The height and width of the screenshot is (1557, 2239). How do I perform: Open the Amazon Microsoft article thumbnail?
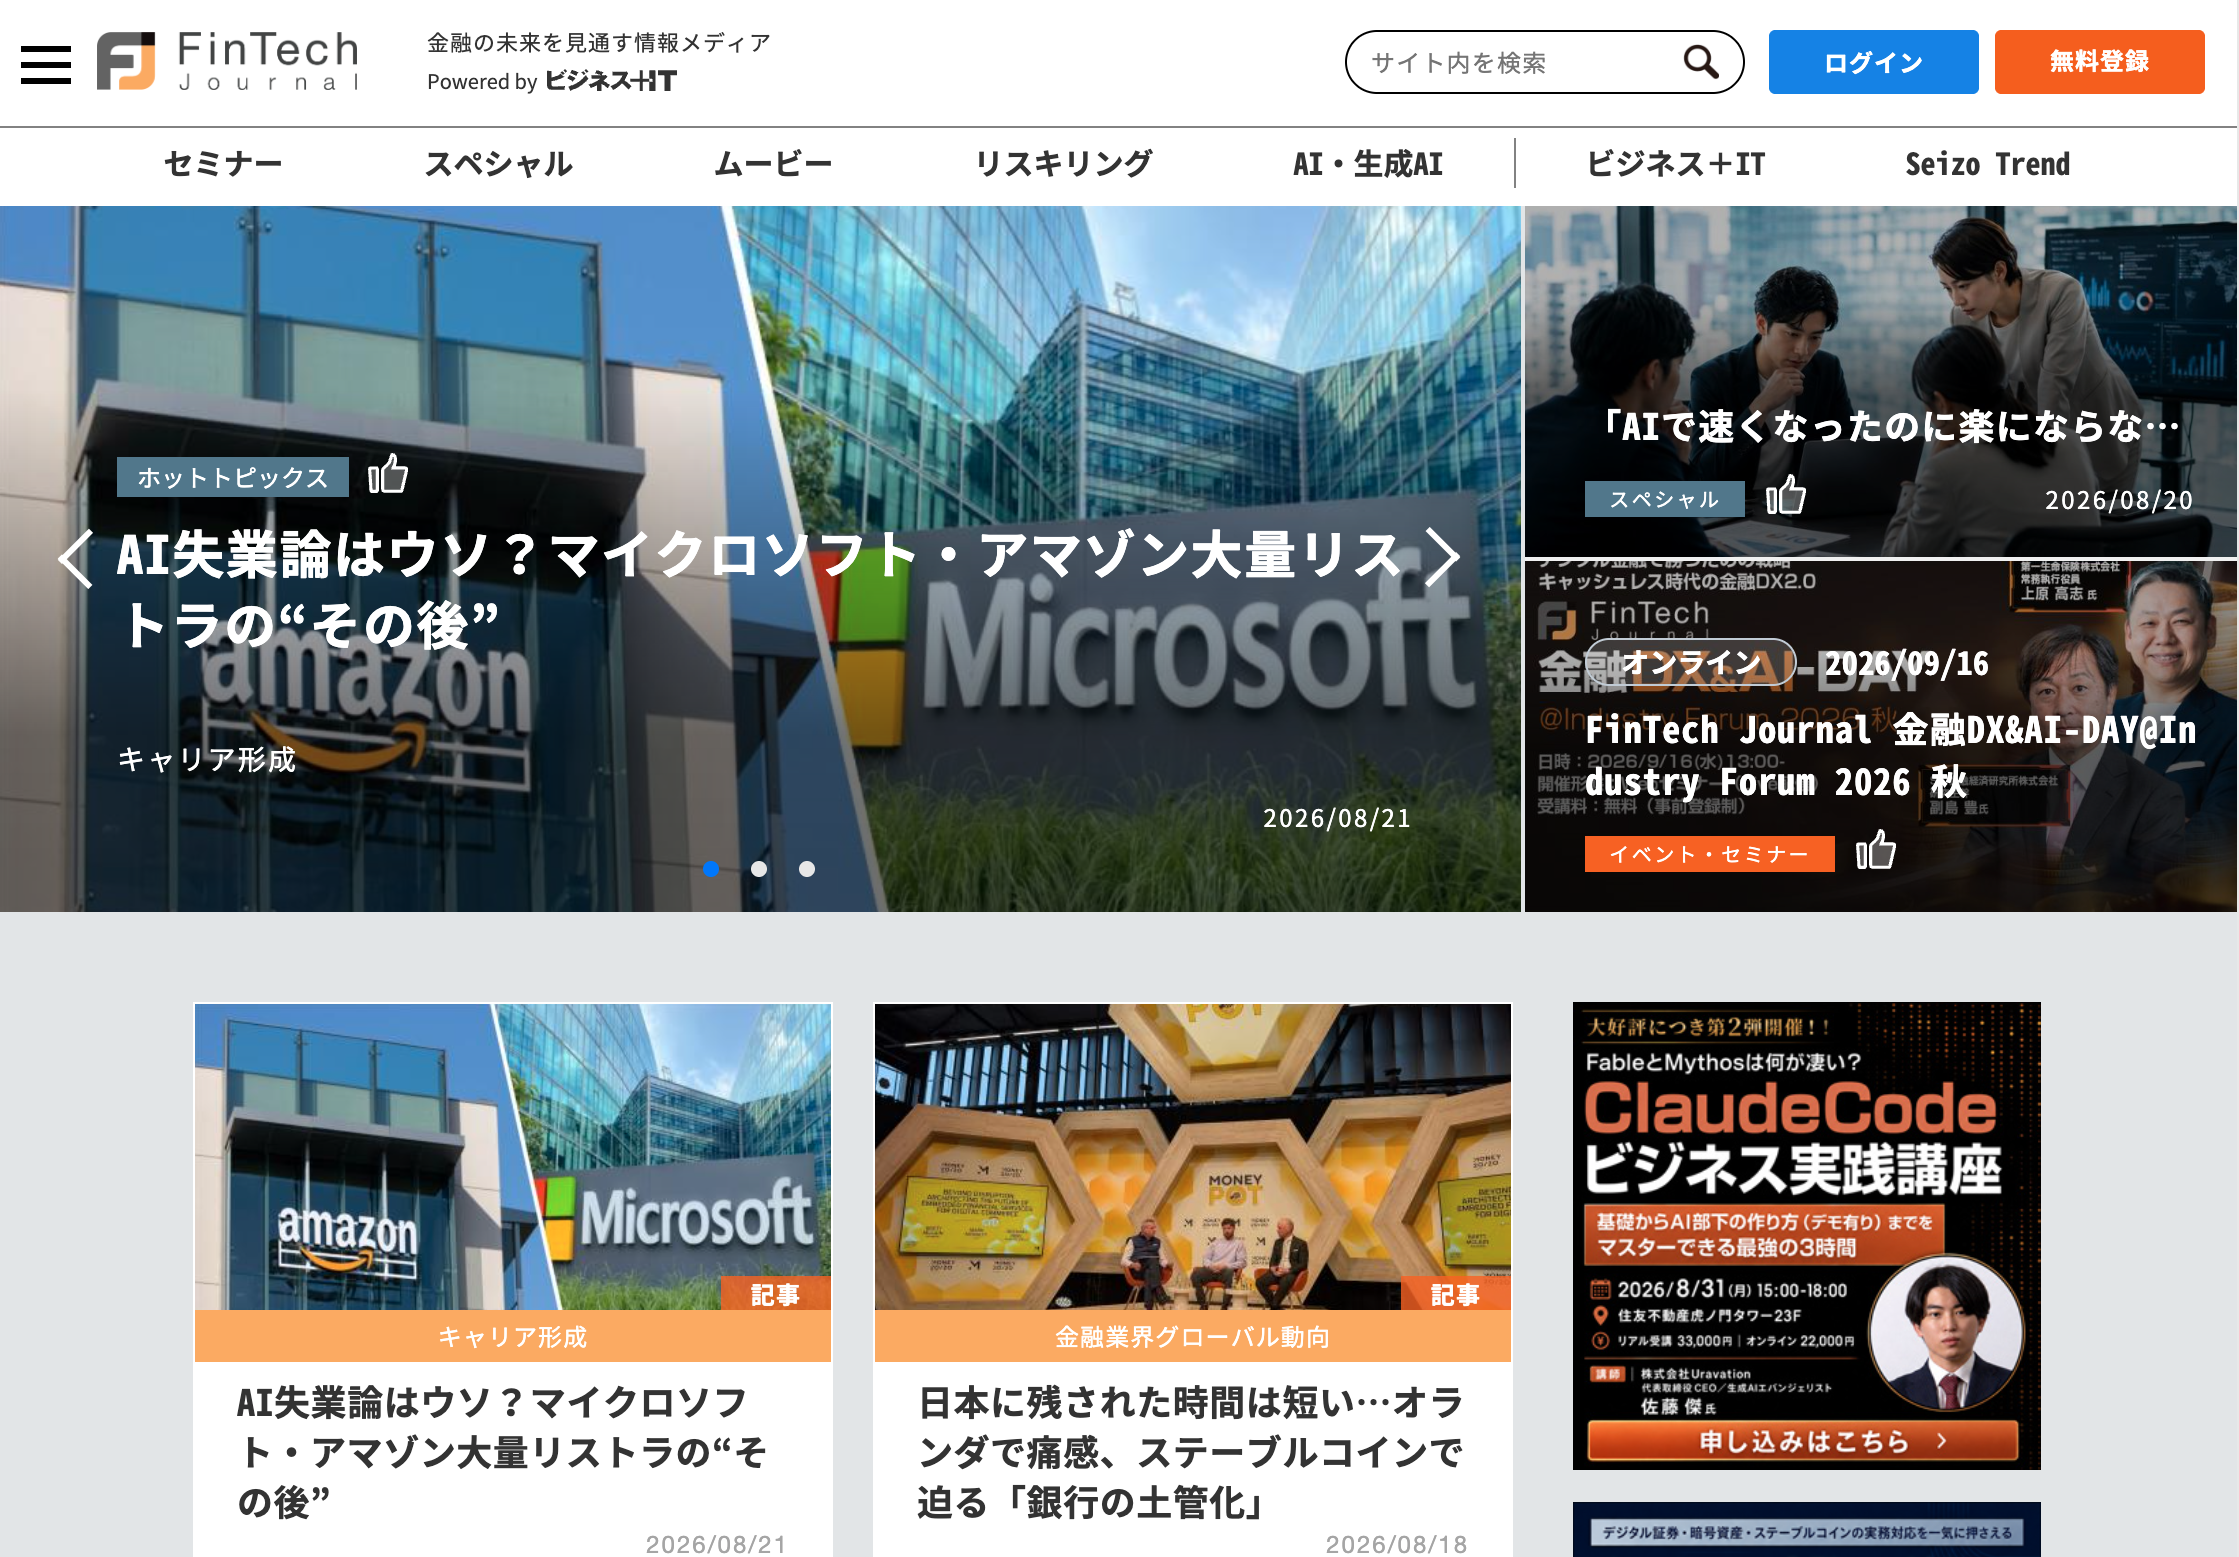[513, 1156]
